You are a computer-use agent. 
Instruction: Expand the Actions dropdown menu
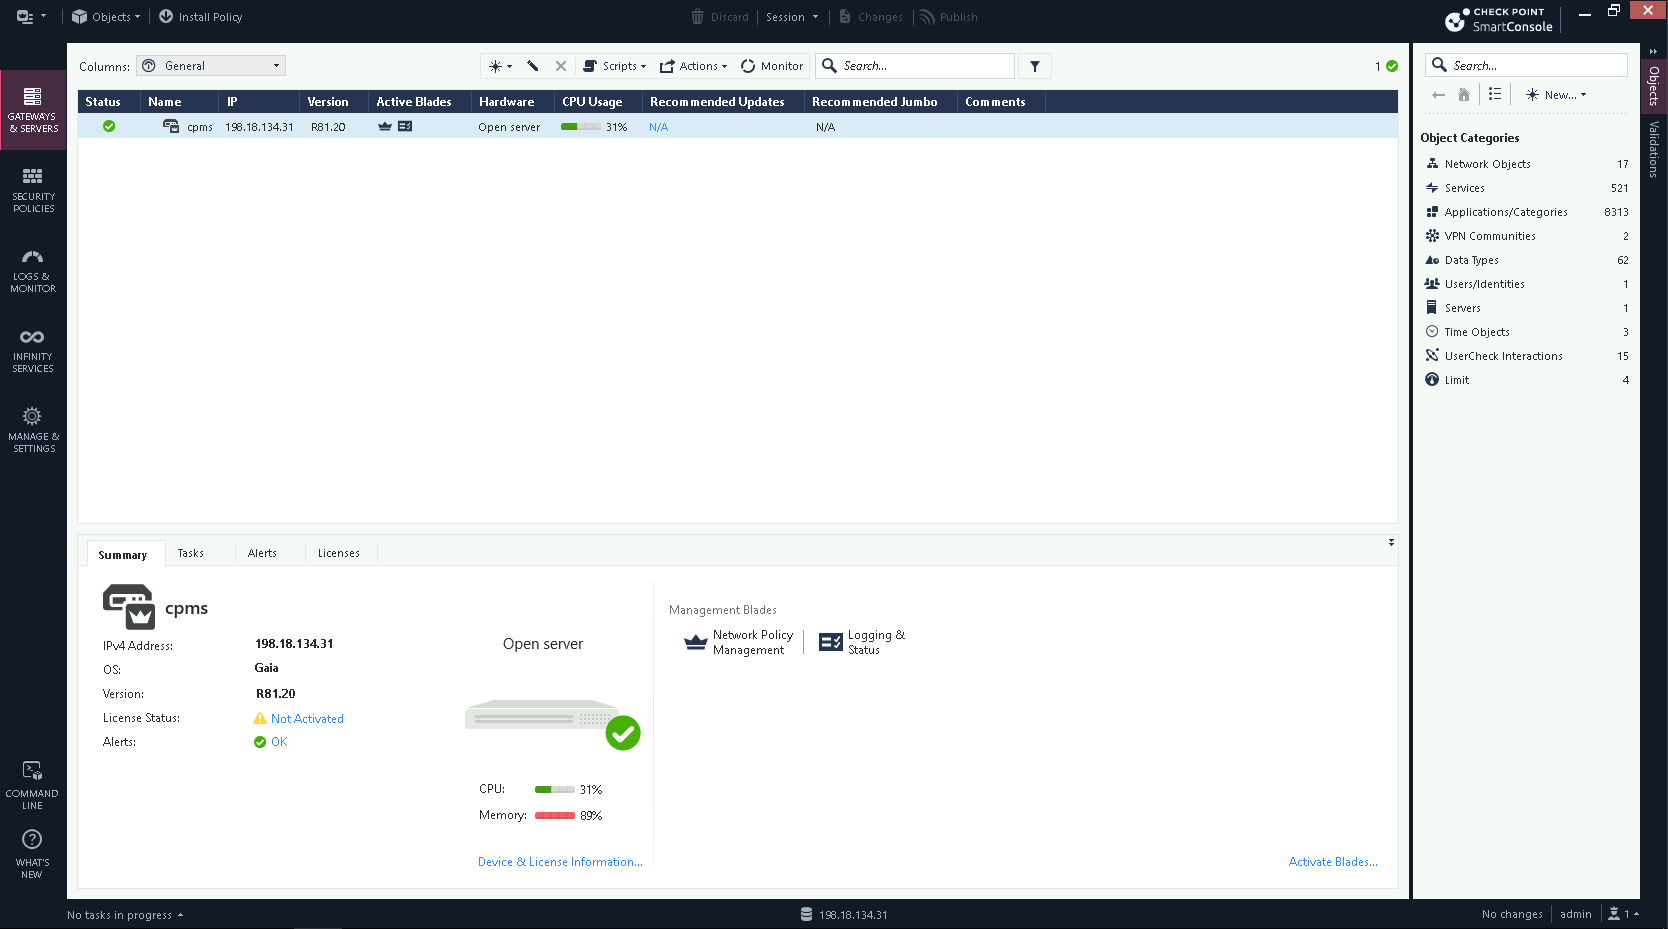point(694,66)
